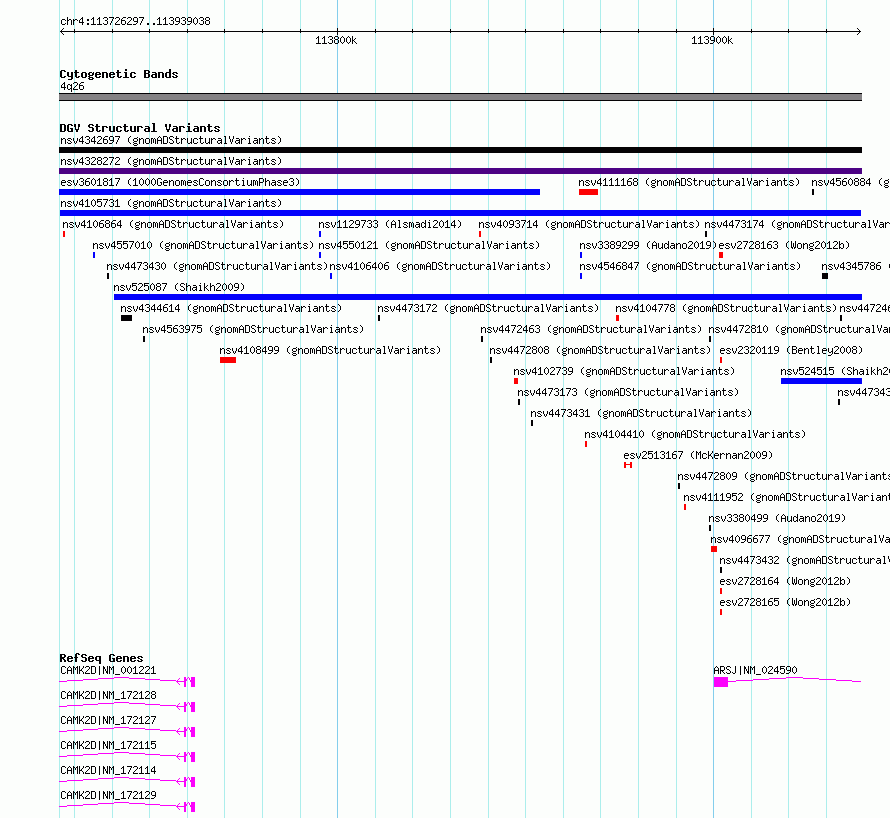Open the nsv4473431 variant label

(x=641, y=413)
